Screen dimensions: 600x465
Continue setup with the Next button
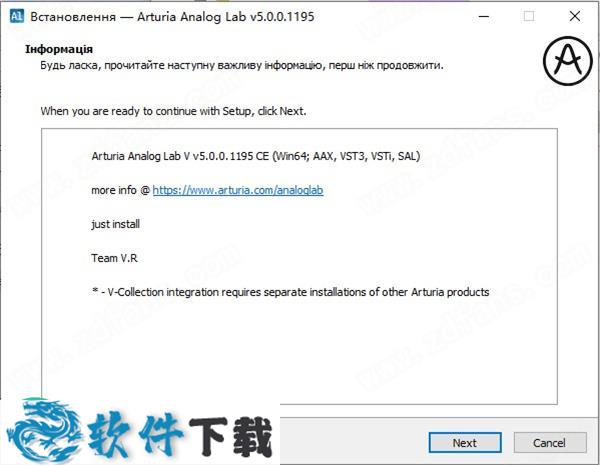click(x=465, y=443)
